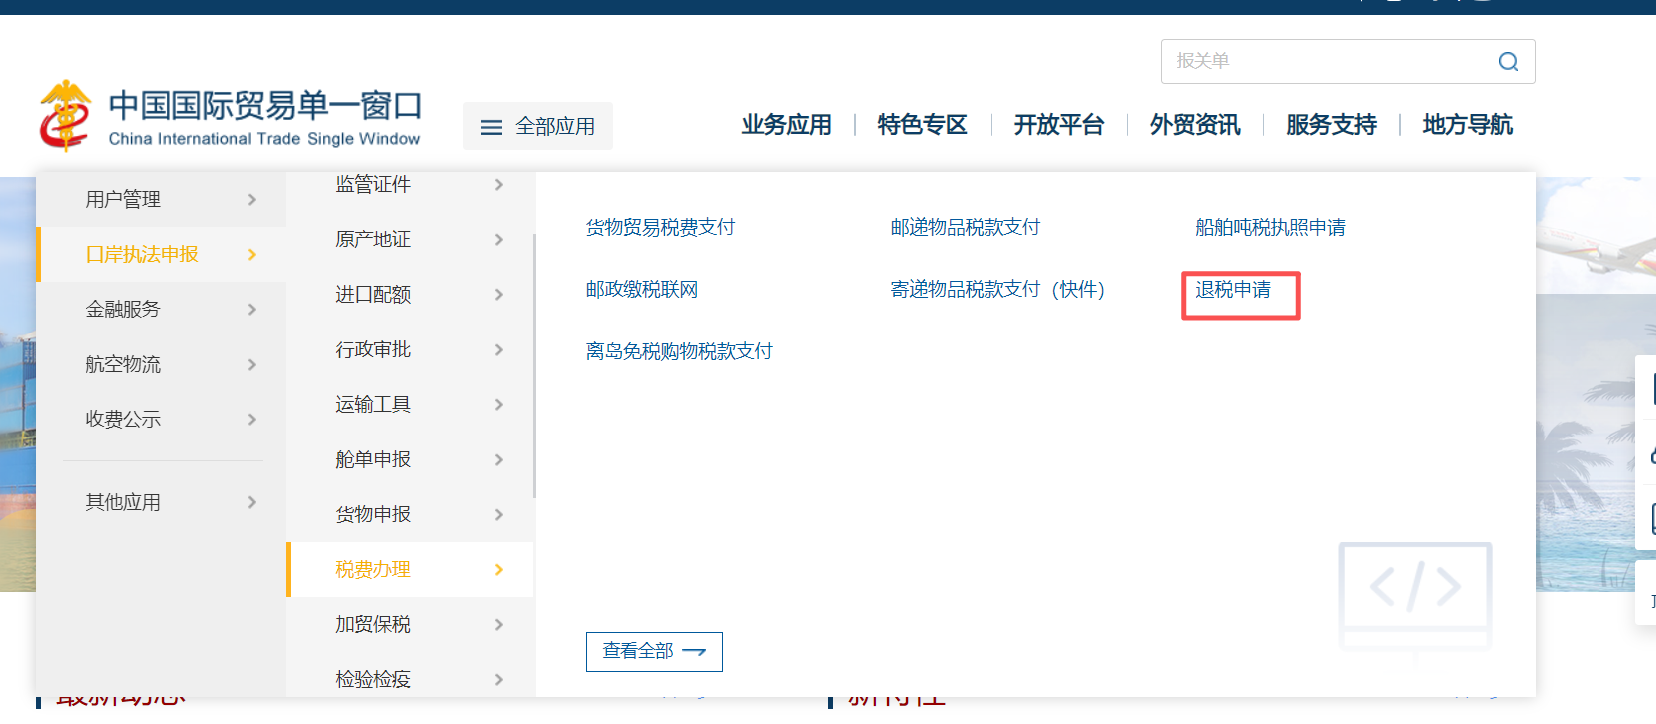Image resolution: width=1656 pixels, height=724 pixels.
Task: Expand the 运输工具 submenu arrow
Action: point(499,405)
